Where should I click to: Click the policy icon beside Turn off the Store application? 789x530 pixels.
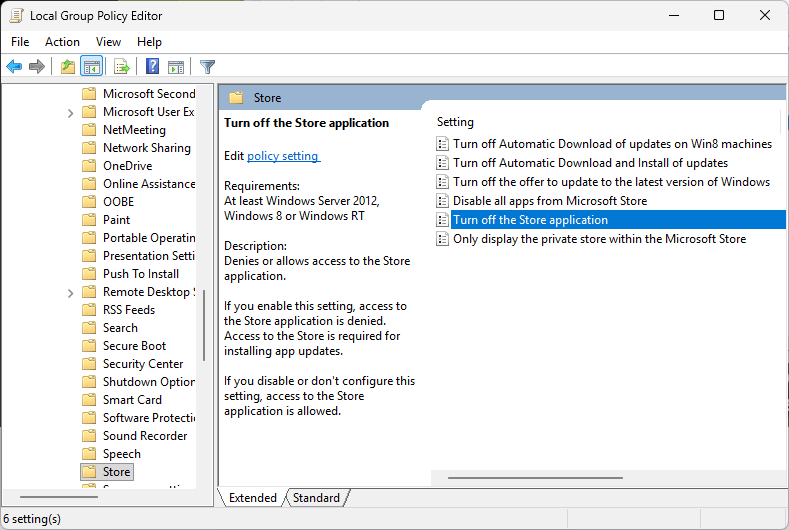point(442,220)
